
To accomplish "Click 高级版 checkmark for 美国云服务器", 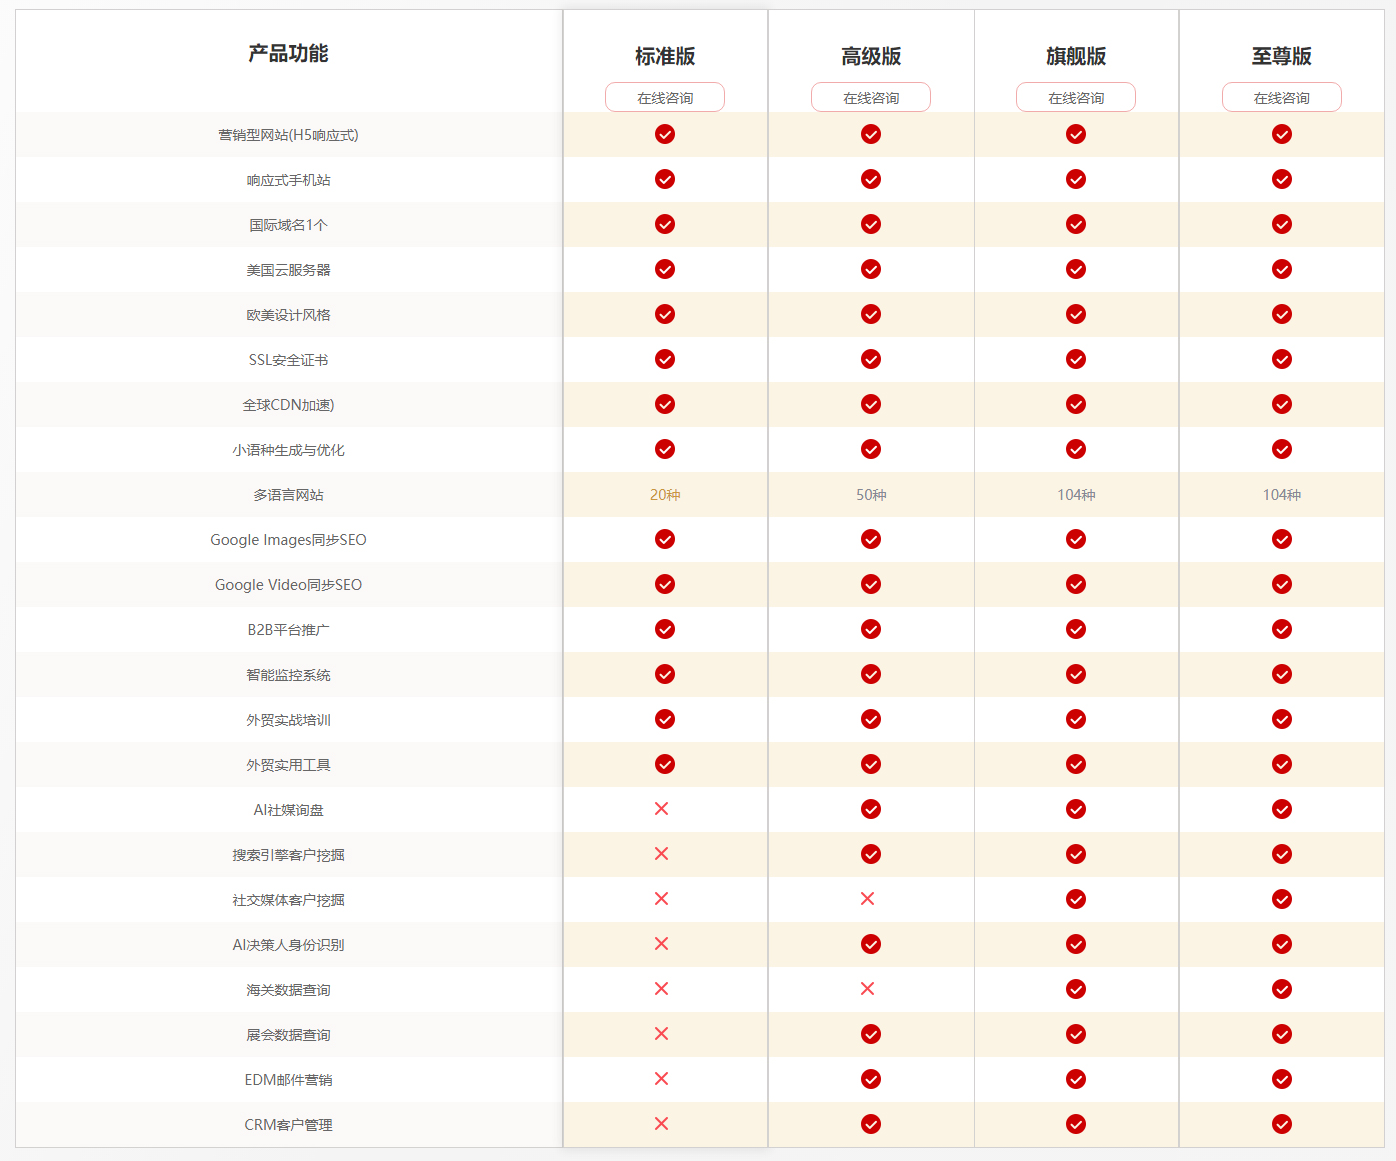I will coord(871,269).
